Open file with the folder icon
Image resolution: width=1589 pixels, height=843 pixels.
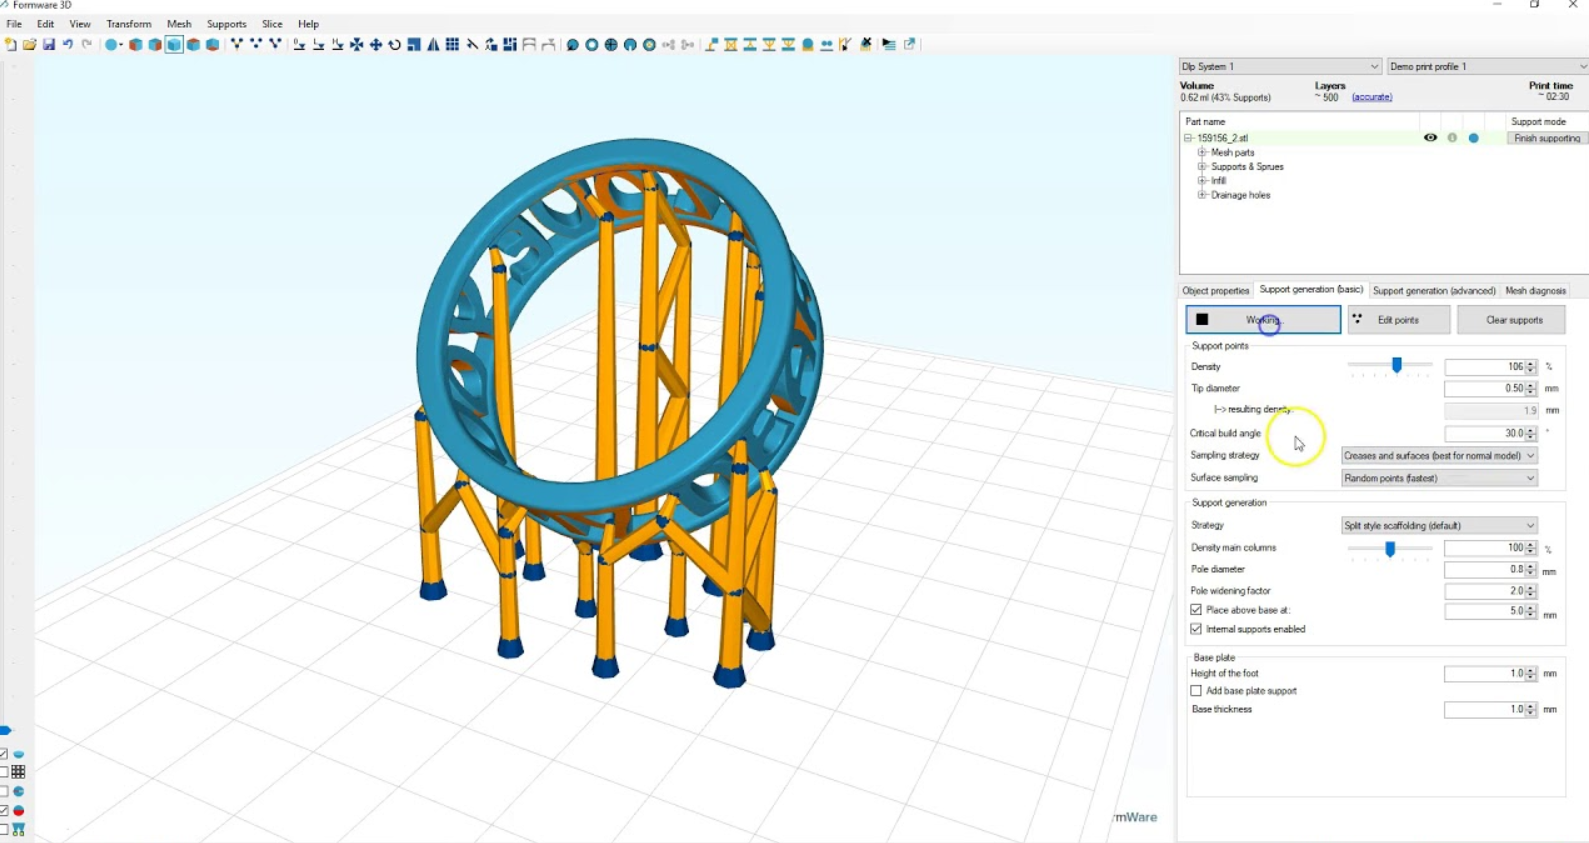coord(29,44)
